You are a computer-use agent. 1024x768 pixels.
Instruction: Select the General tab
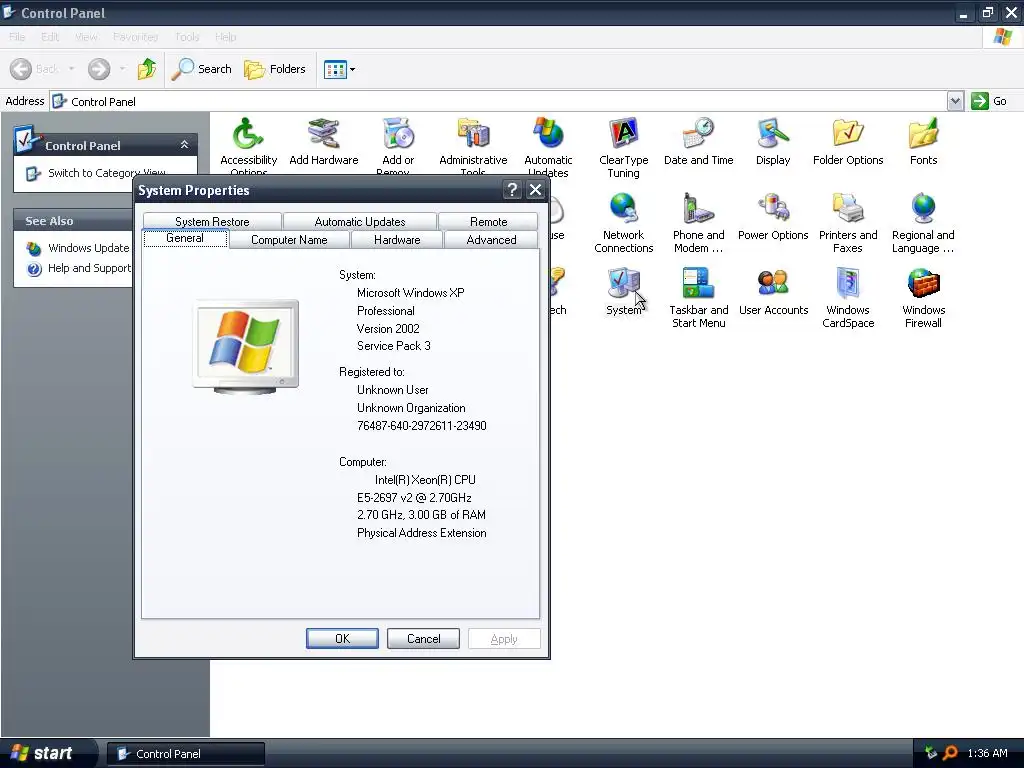tap(185, 238)
